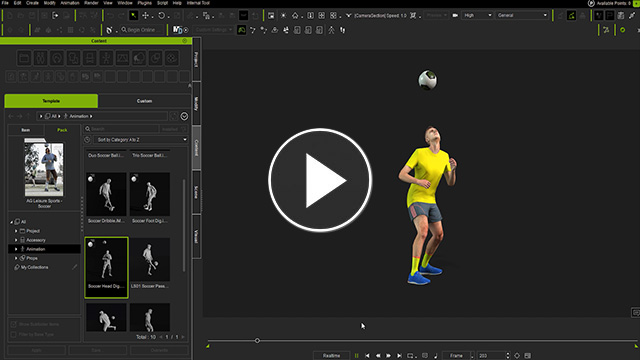
Task: Click the green path-edit icon top right
Action: (571, 16)
